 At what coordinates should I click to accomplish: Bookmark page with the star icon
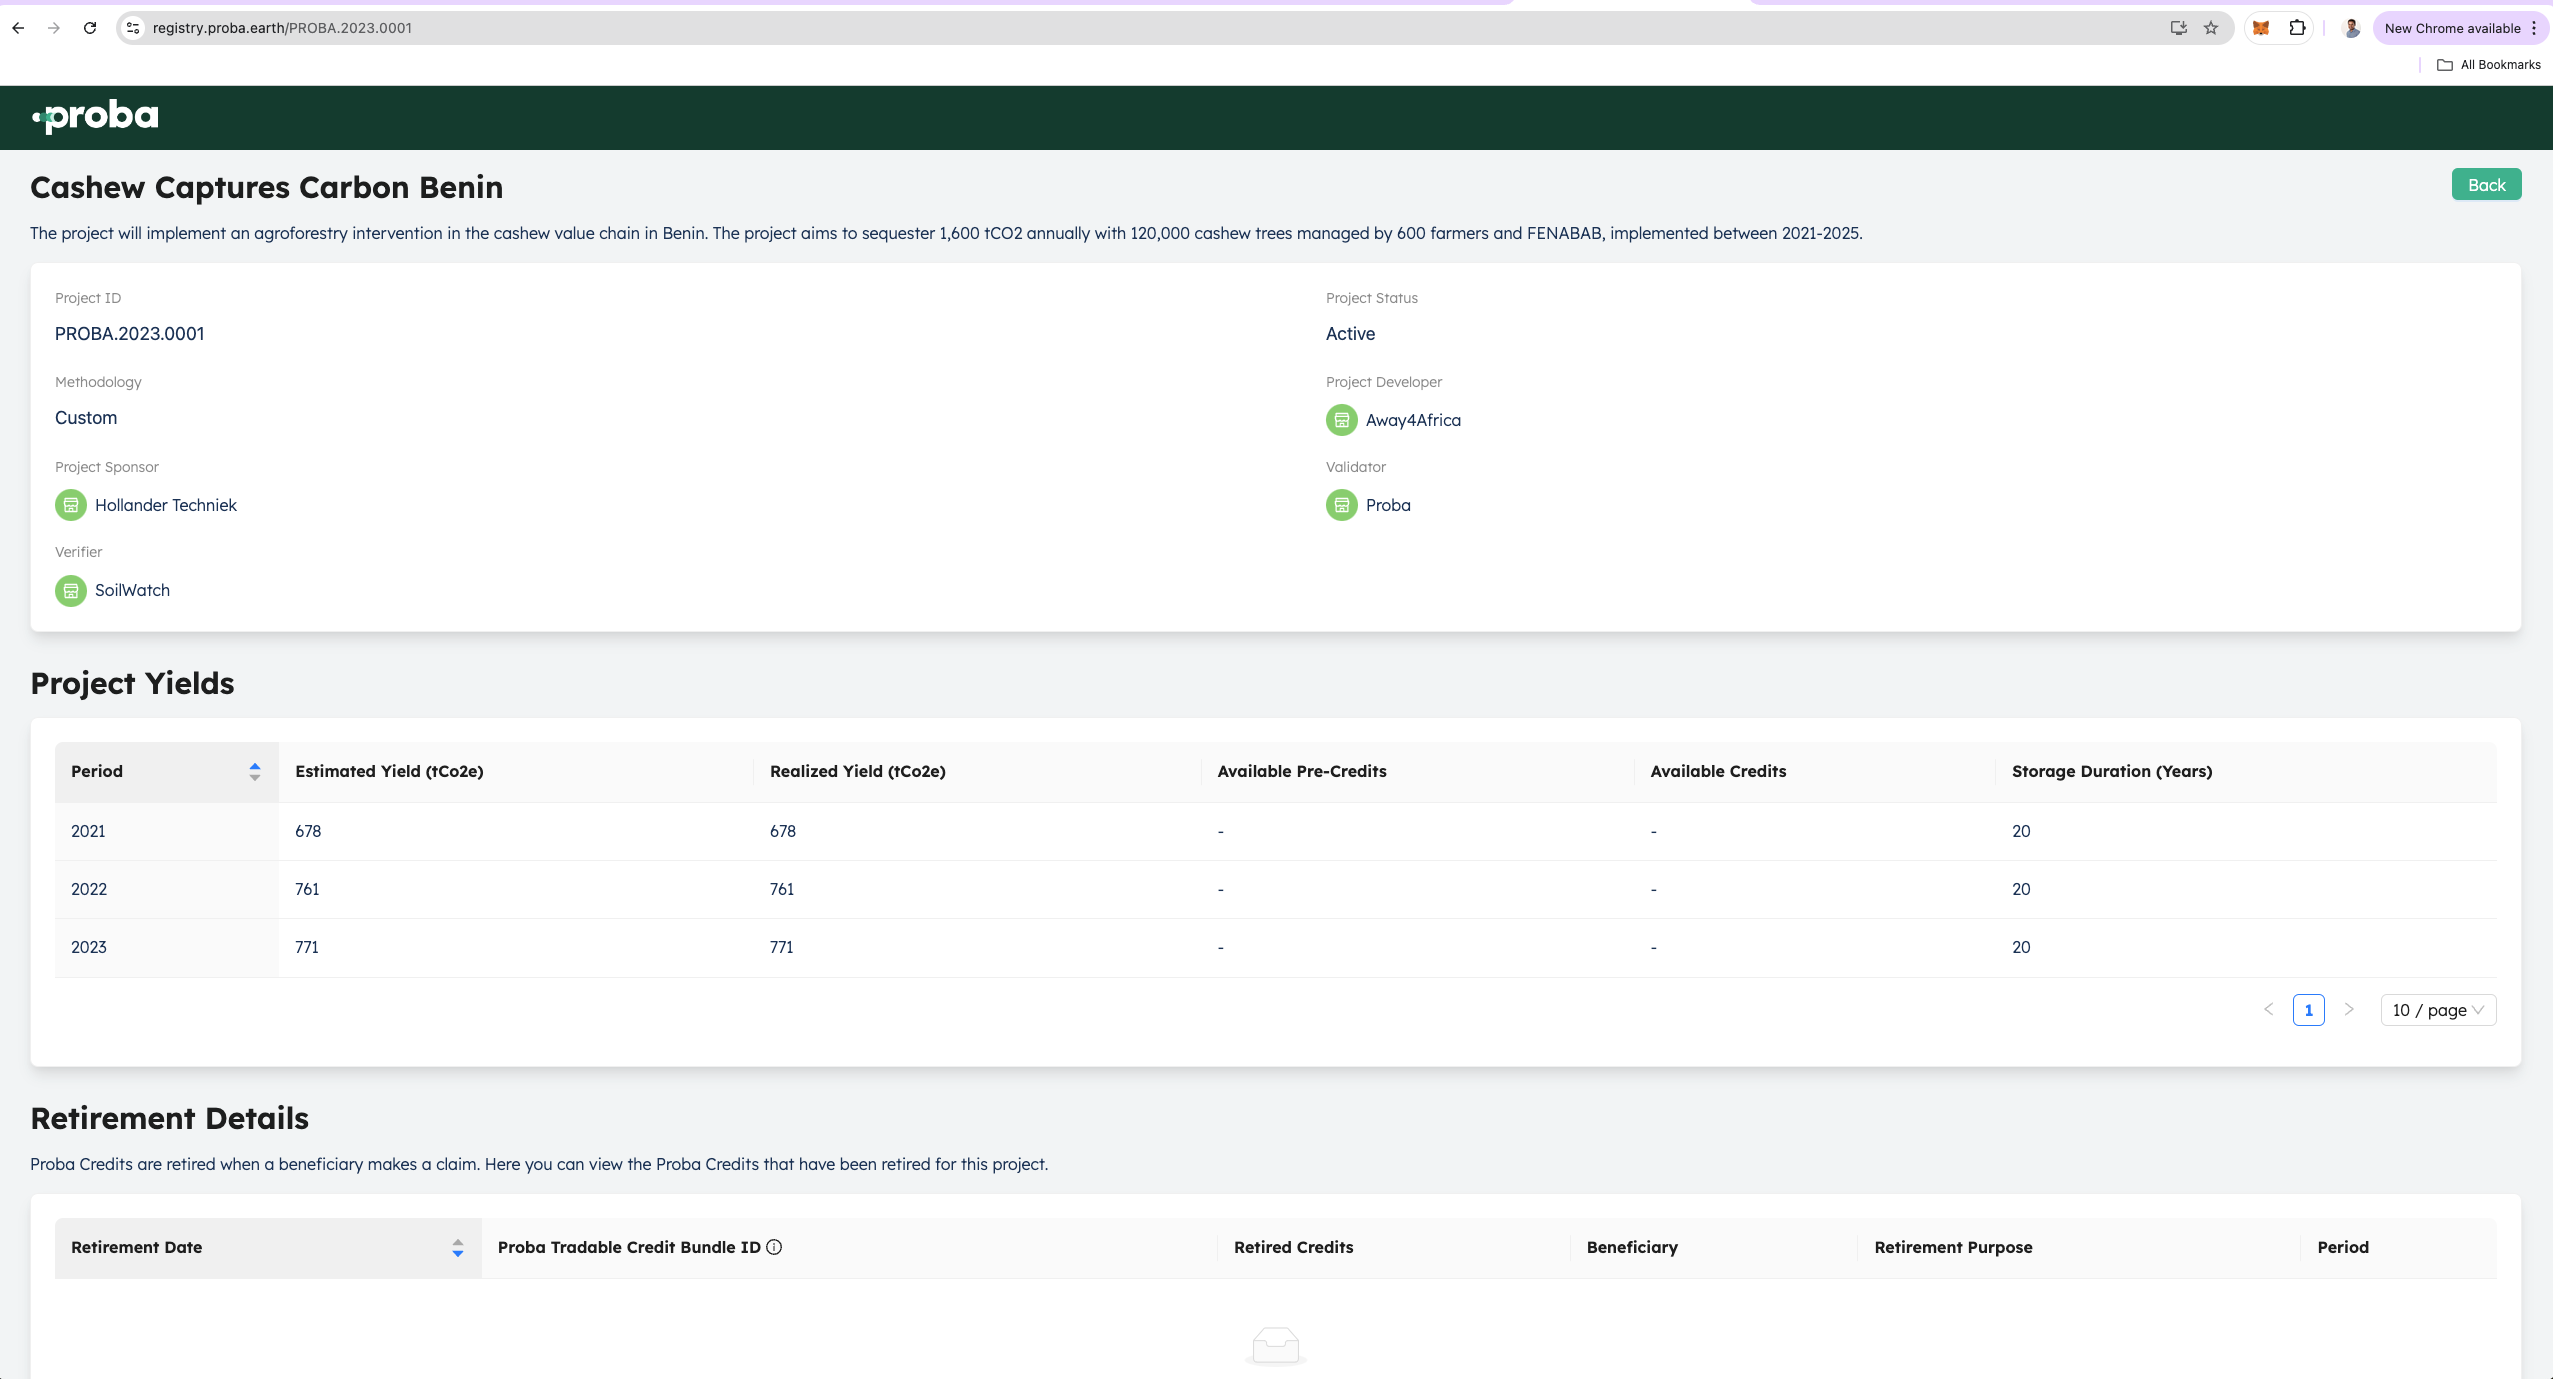pos(2211,28)
